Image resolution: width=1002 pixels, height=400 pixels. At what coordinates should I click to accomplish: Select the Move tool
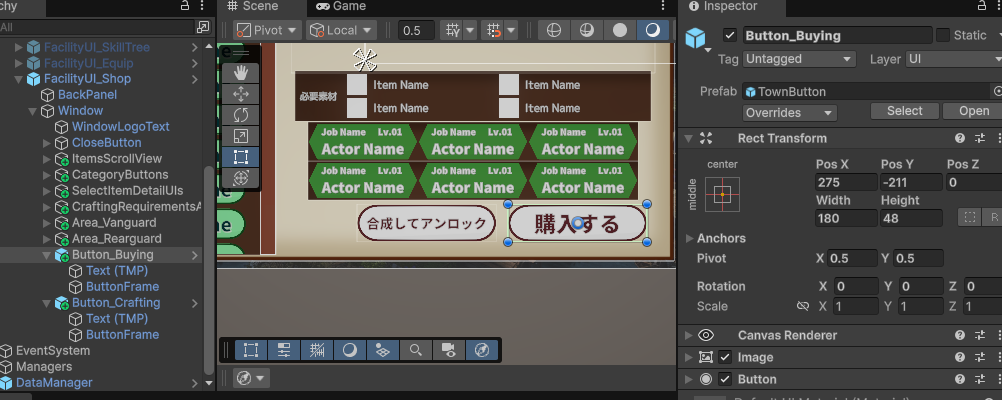click(240, 94)
